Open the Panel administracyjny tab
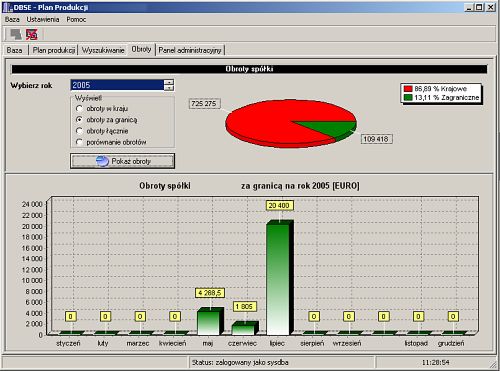 coord(190,50)
